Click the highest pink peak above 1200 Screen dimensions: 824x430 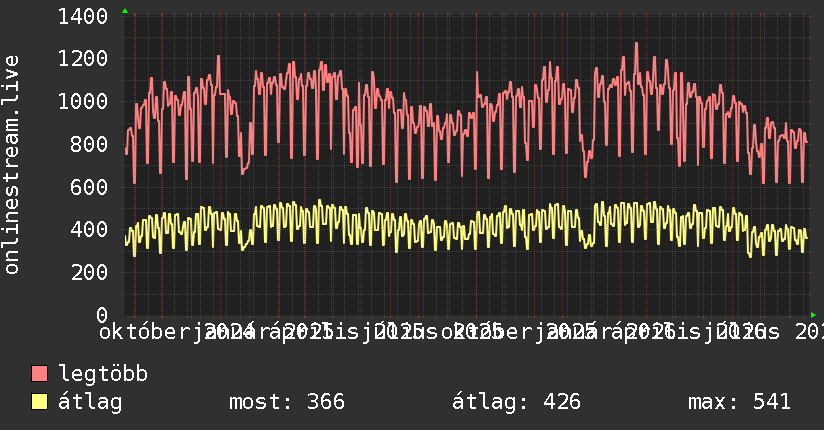(636, 44)
